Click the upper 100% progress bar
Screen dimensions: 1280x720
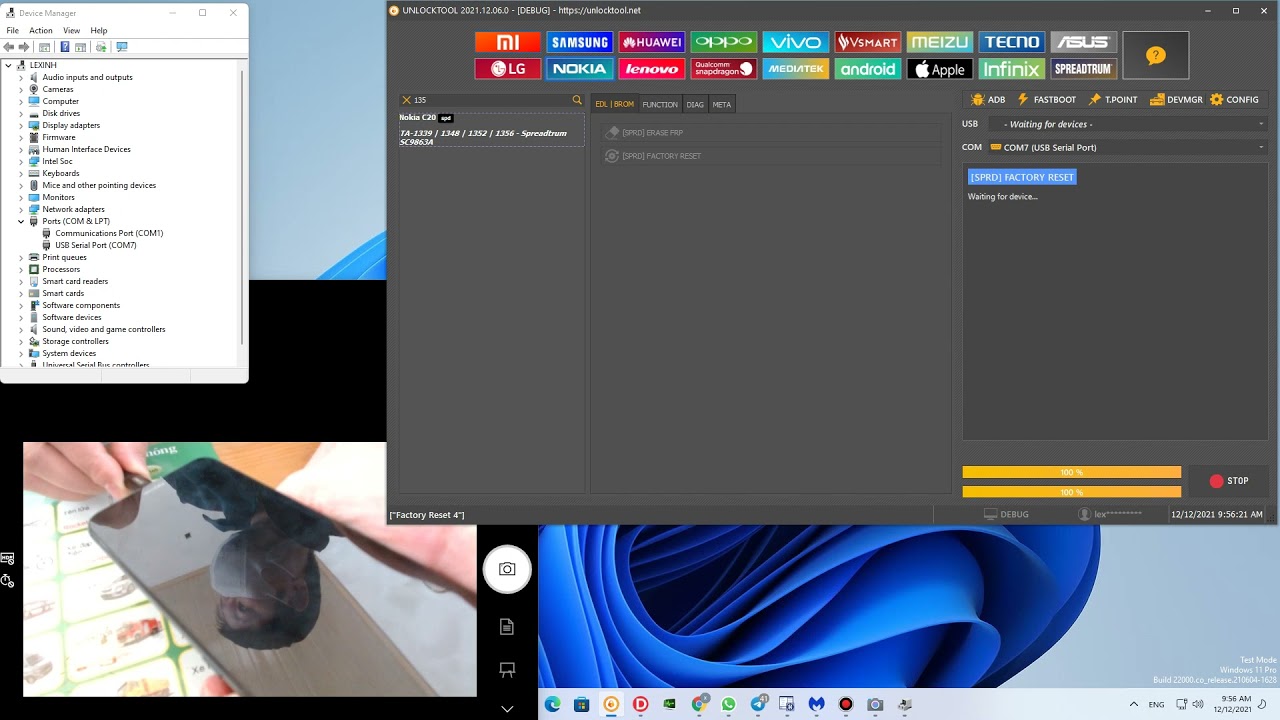pos(1071,472)
